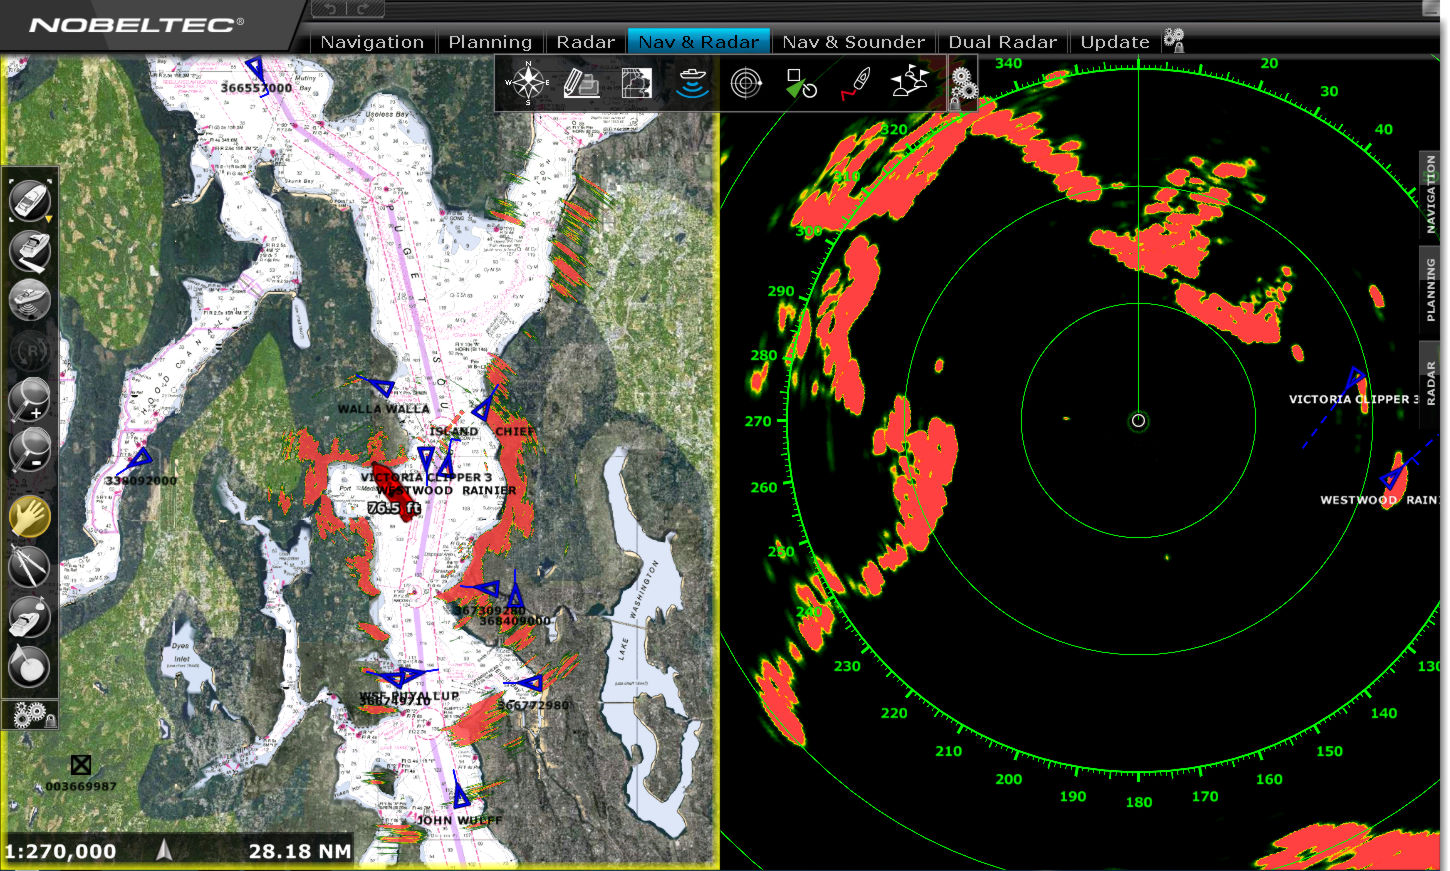Viewport: 1450px width, 871px height.
Task: Select the mark buoy tool
Action: pos(30,665)
